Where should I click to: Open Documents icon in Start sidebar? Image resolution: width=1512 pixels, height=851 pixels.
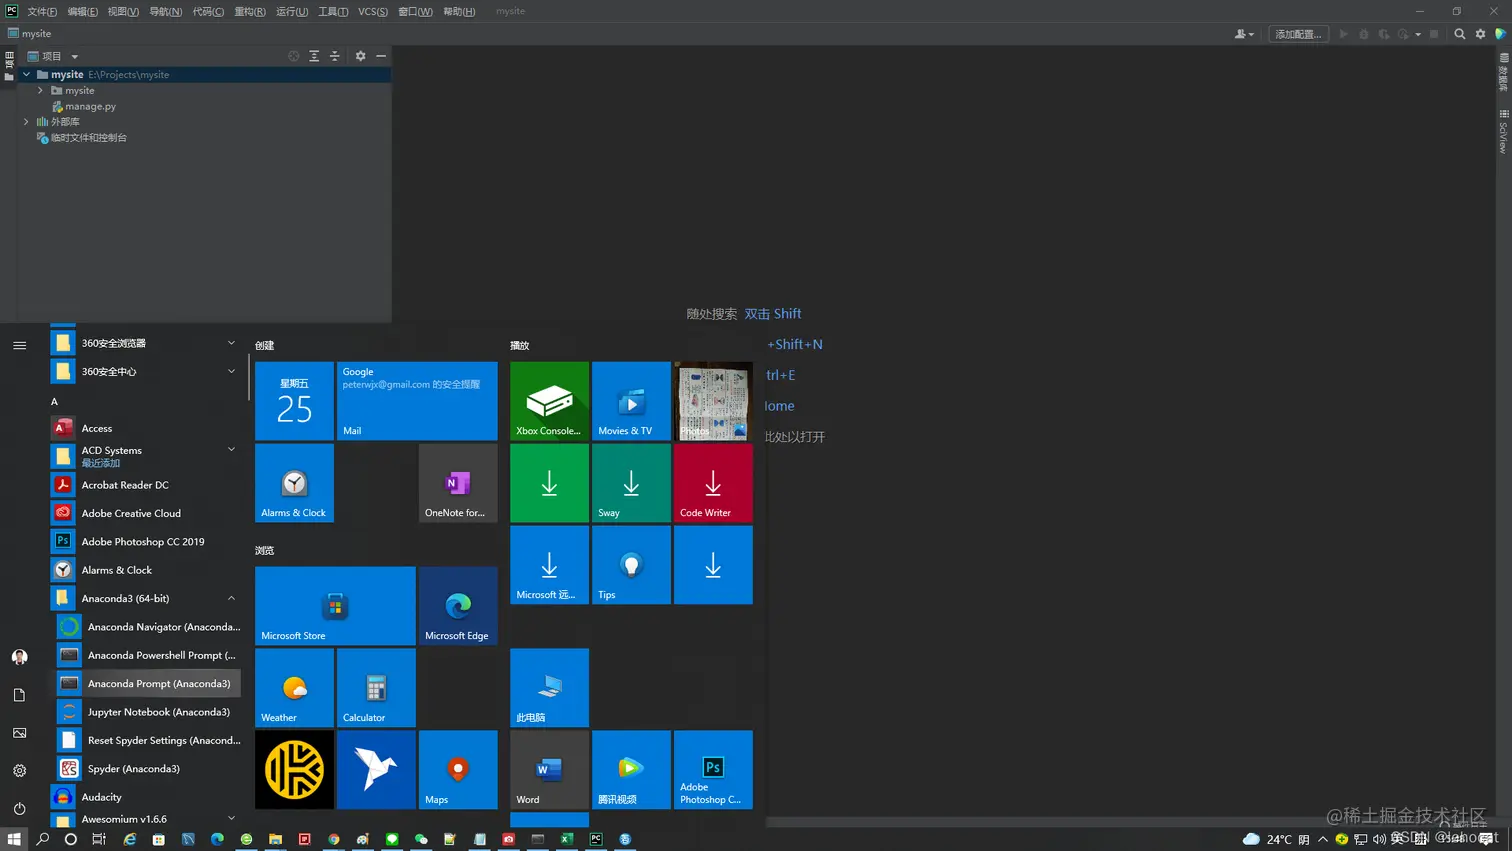19,695
